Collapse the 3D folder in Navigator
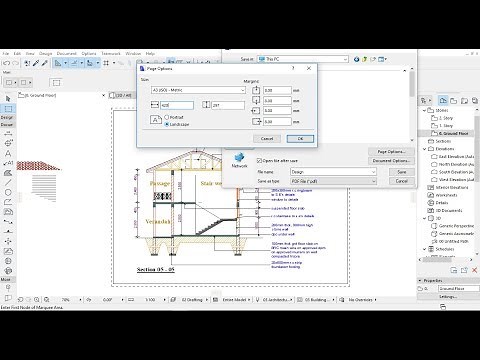The image size is (480, 360). (424, 218)
